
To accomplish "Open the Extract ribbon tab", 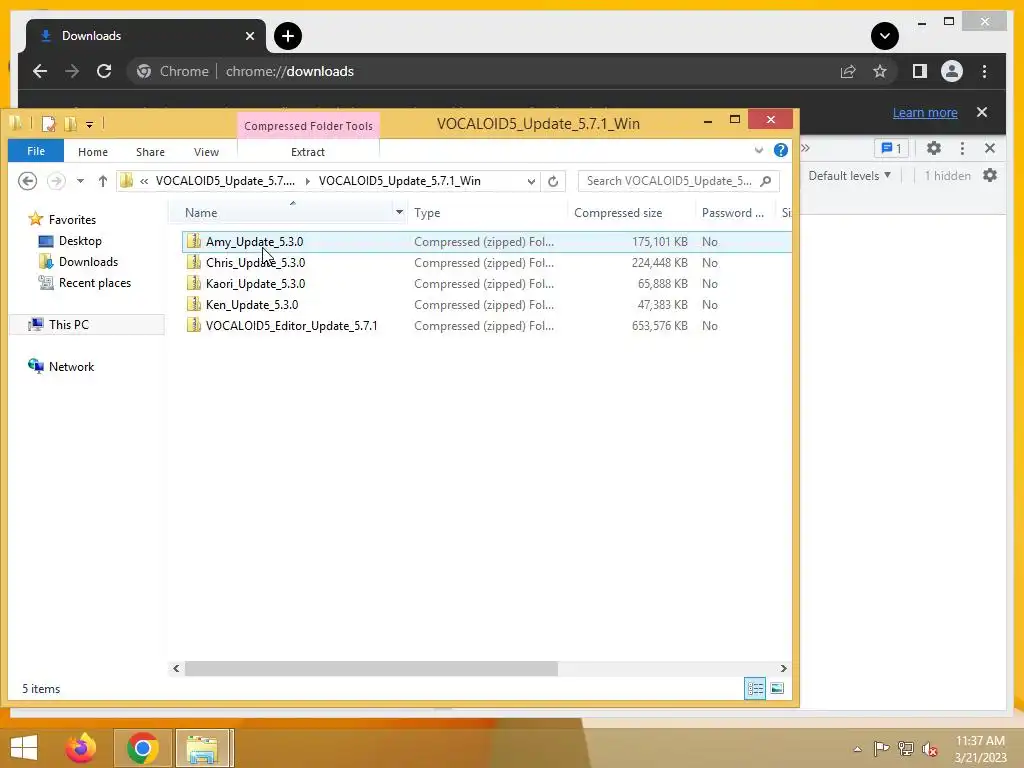I will click(x=308, y=152).
